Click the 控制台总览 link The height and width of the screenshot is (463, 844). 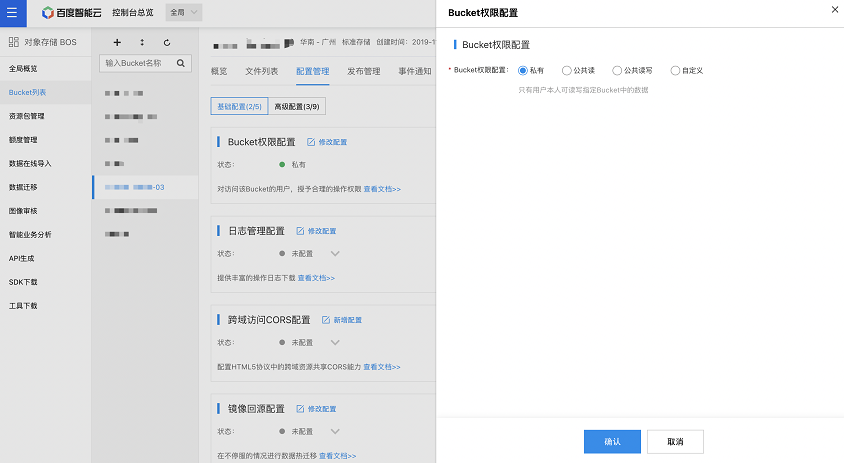pyautogui.click(x=133, y=12)
